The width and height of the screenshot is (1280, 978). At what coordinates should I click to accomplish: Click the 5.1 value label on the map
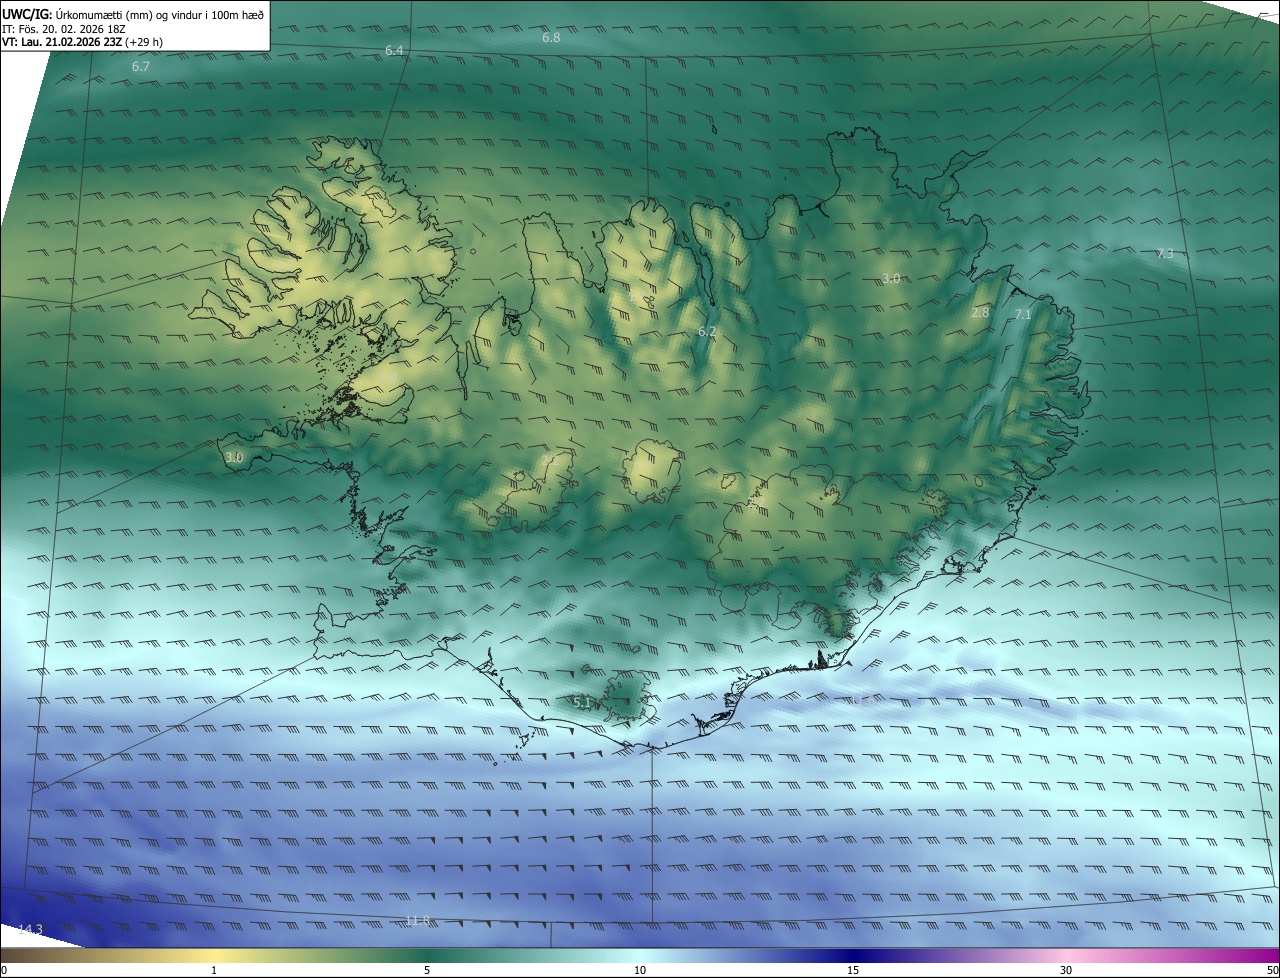coord(582,703)
